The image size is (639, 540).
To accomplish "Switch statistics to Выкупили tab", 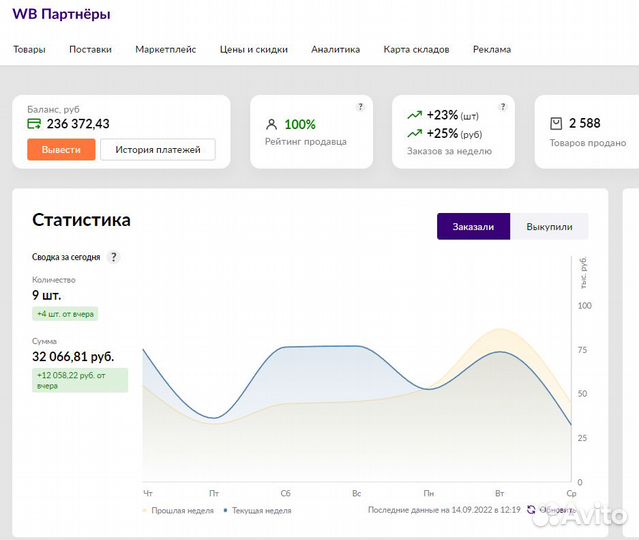I will tap(549, 226).
